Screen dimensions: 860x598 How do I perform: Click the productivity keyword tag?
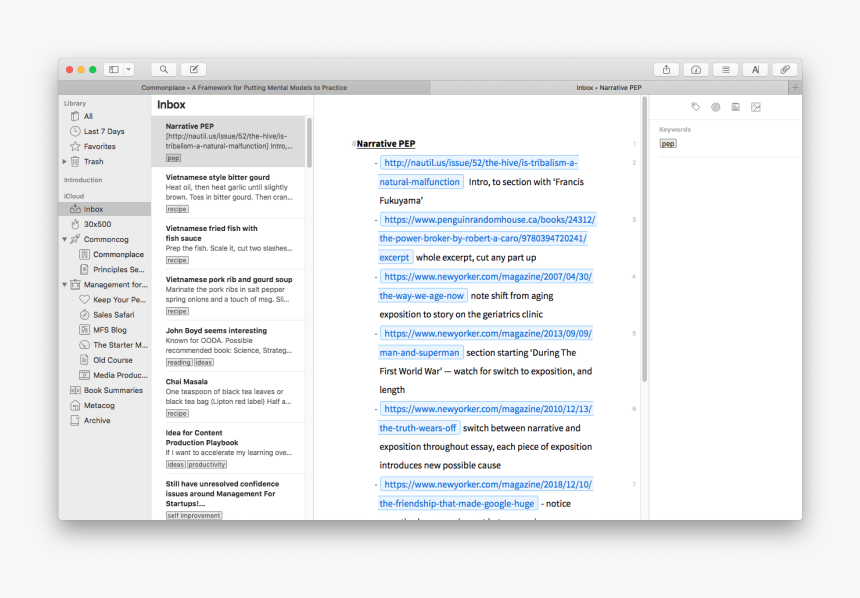[x=207, y=465]
